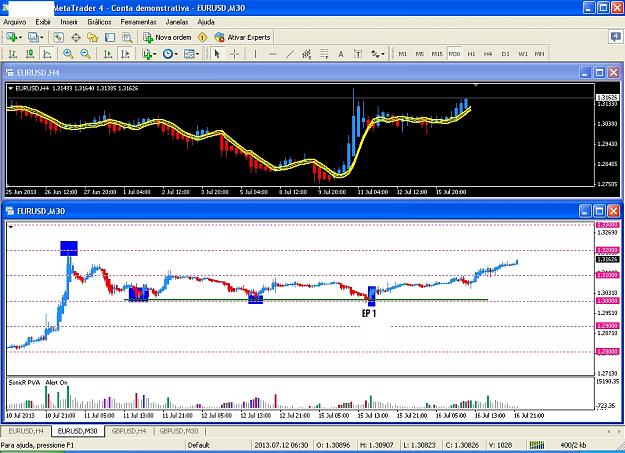Switch to the EURUSD,H4 chart tab
The image size is (625, 453).
26,431
